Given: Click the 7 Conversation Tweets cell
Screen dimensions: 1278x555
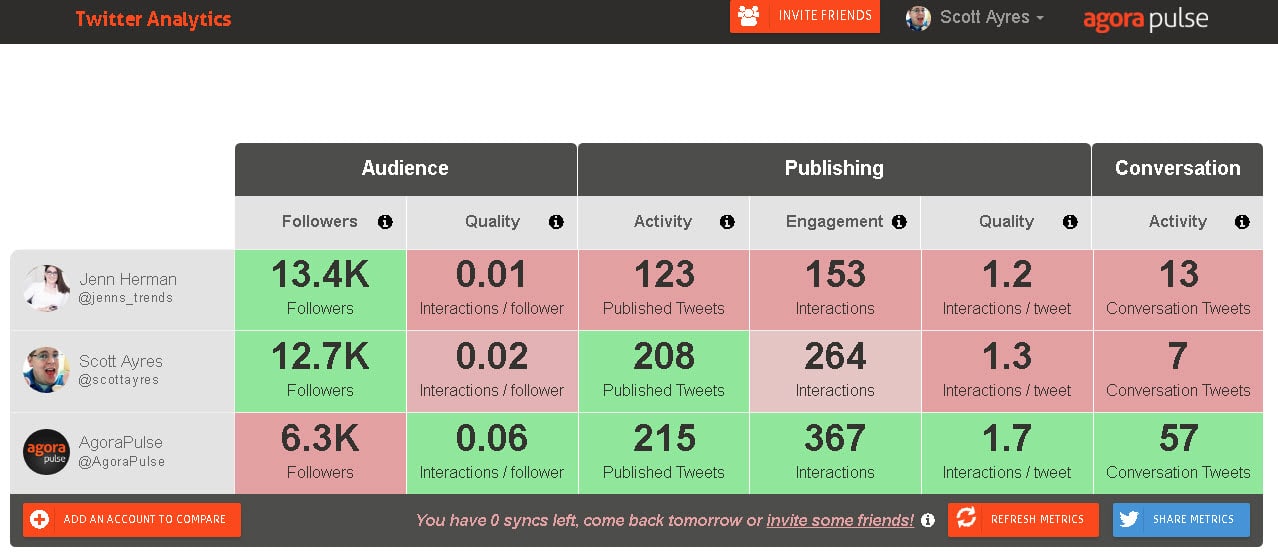Looking at the screenshot, I should (x=1178, y=371).
